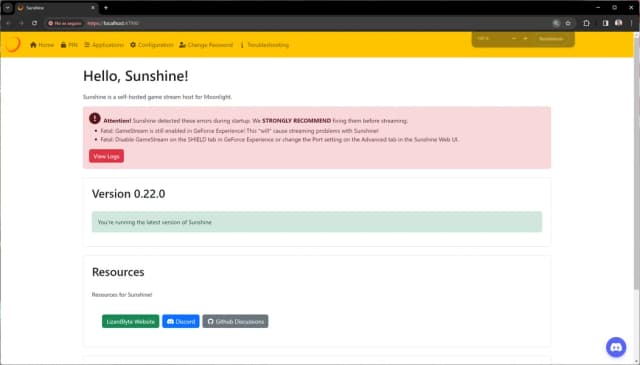Open the PIN page
Screen dimensions: 640x365
click(69, 45)
